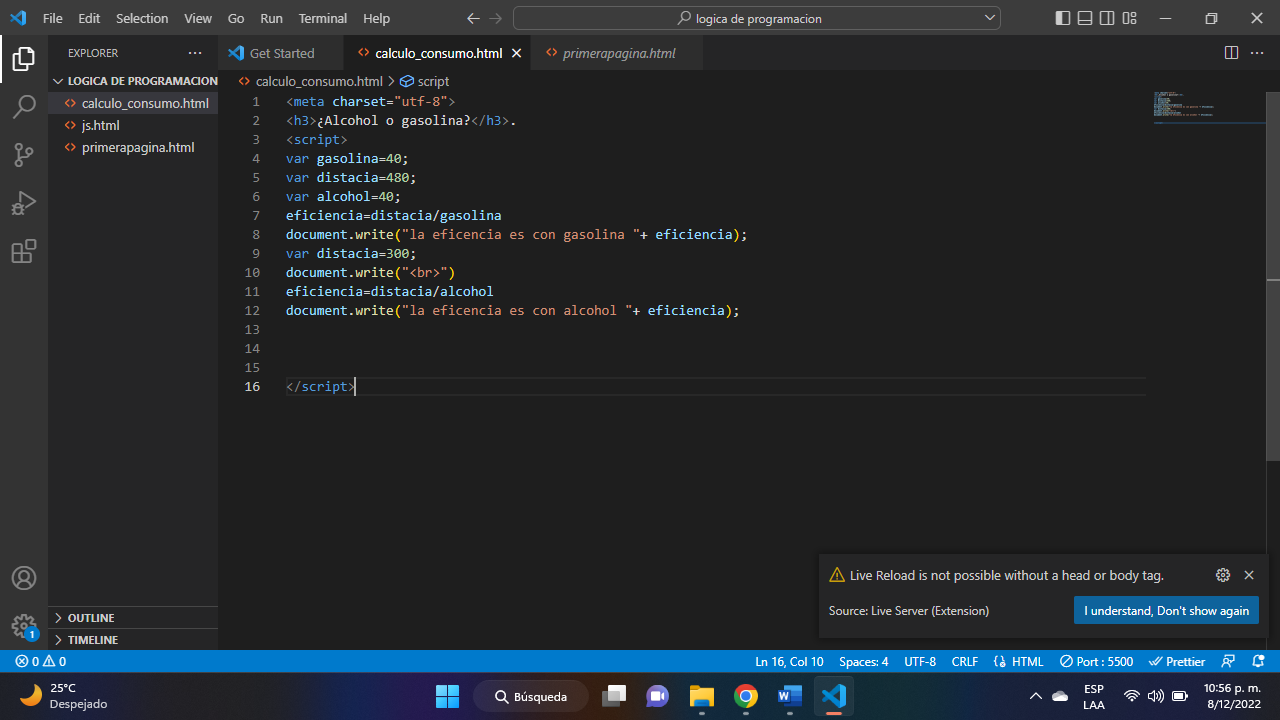Collapse the LOGICA DE PROGRAMACION folder section

[133, 81]
